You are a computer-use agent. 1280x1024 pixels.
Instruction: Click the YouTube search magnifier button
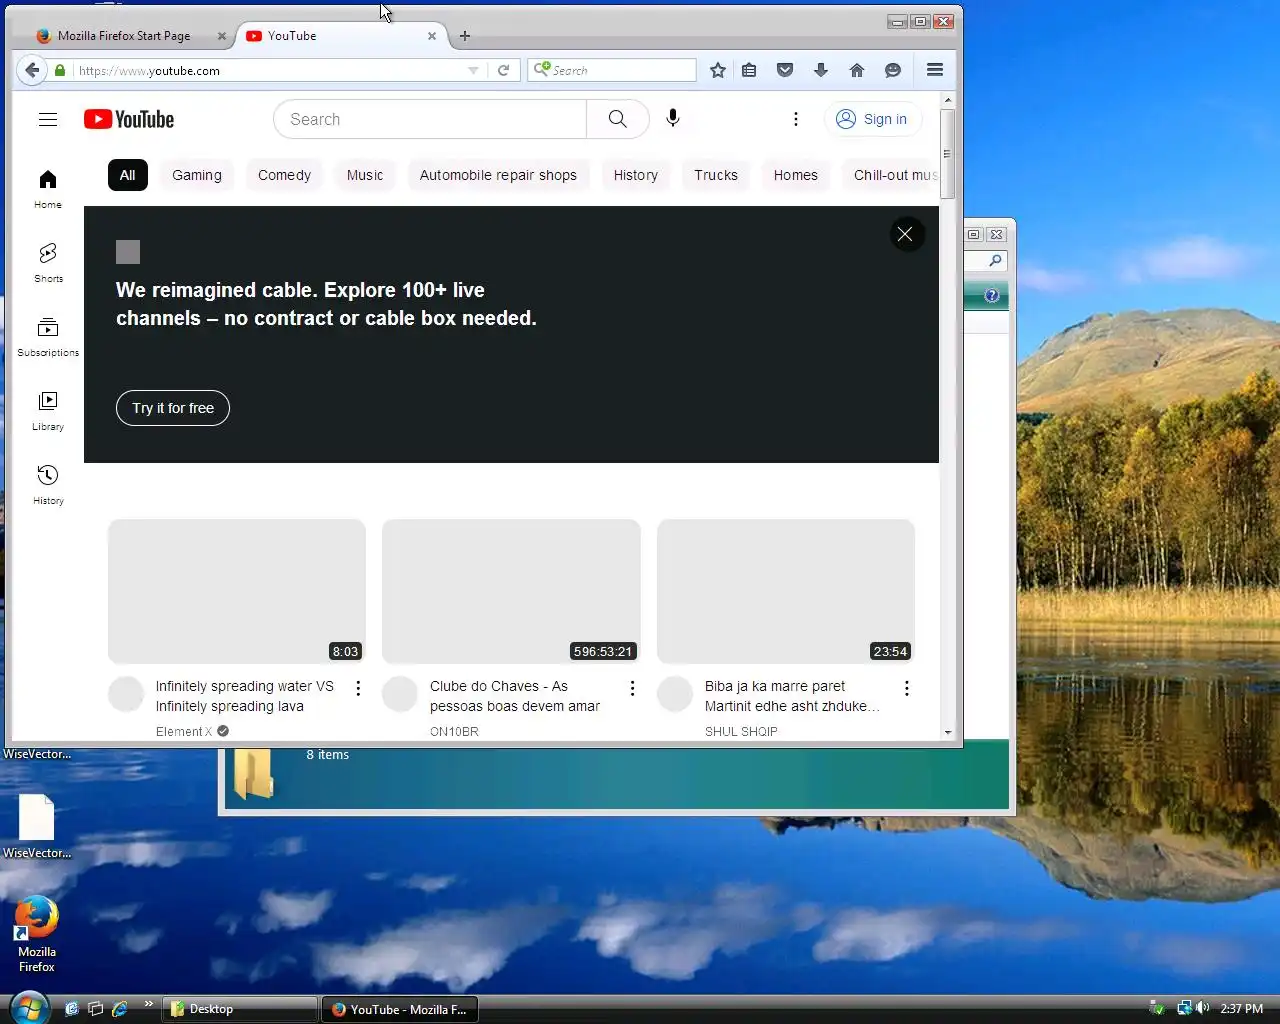tap(618, 119)
